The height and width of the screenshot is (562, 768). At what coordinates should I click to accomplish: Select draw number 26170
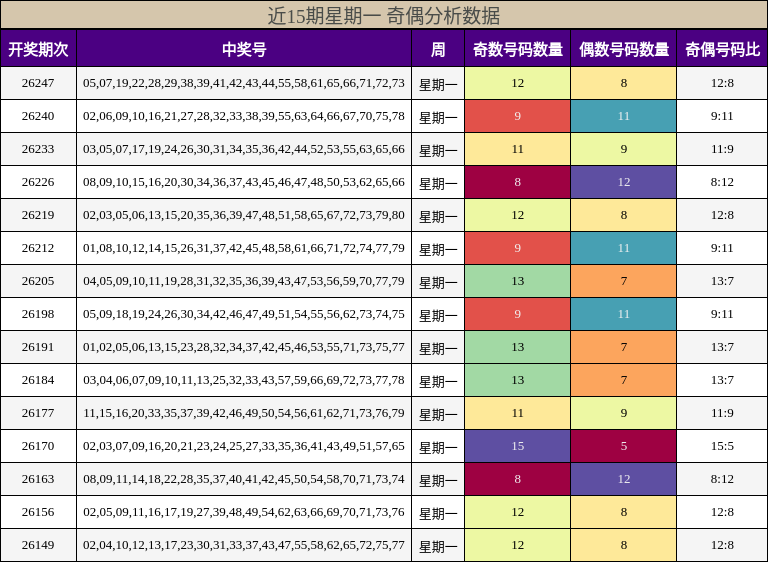click(38, 446)
